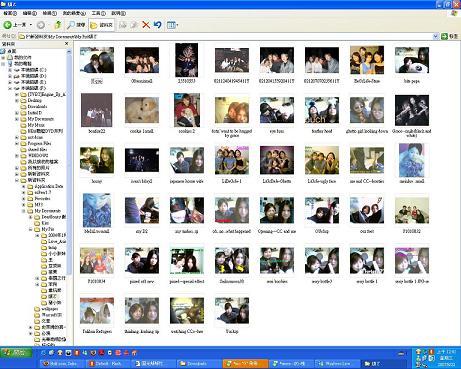Switch to the Downloads taskbar window button
Viewport: 461px width, 369px height.
click(x=198, y=363)
